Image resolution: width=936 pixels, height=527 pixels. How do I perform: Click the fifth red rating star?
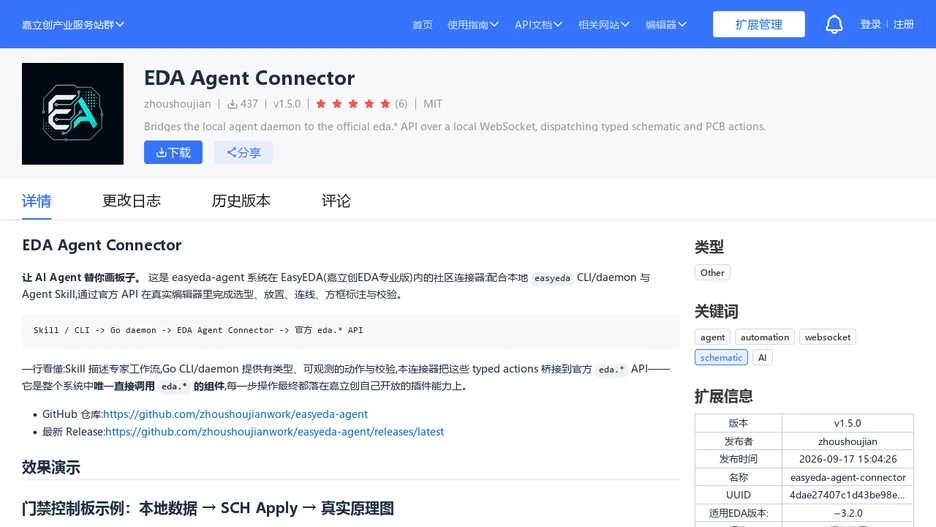pos(385,104)
